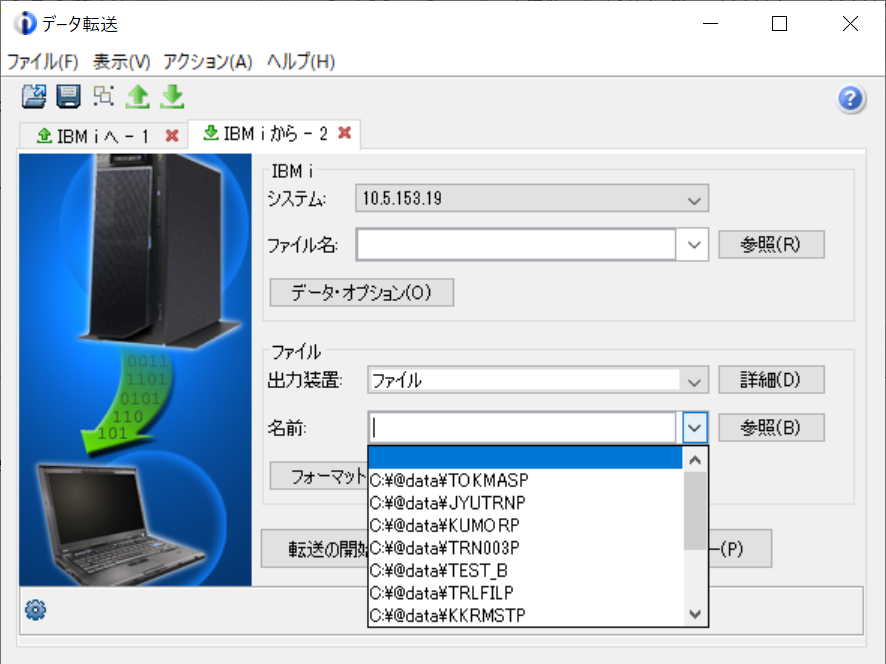Open the アクション(A) menu
Viewport: 886px width, 664px height.
(x=207, y=62)
